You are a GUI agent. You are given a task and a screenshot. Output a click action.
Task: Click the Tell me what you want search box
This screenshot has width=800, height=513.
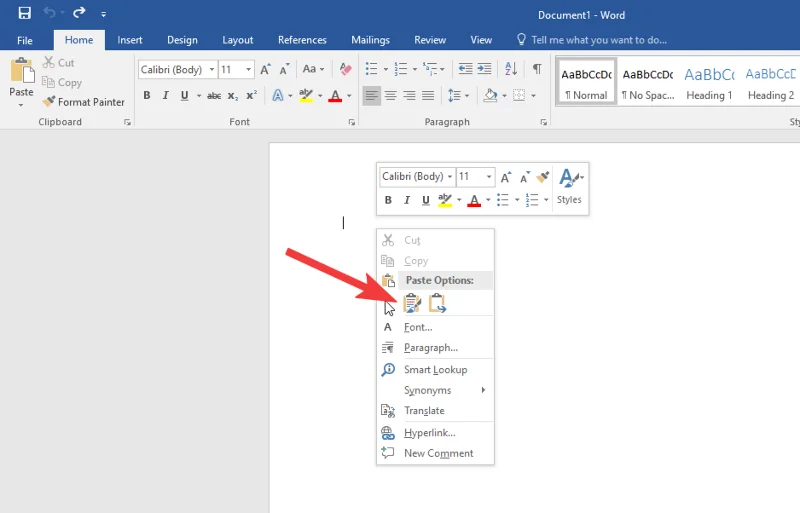point(598,40)
